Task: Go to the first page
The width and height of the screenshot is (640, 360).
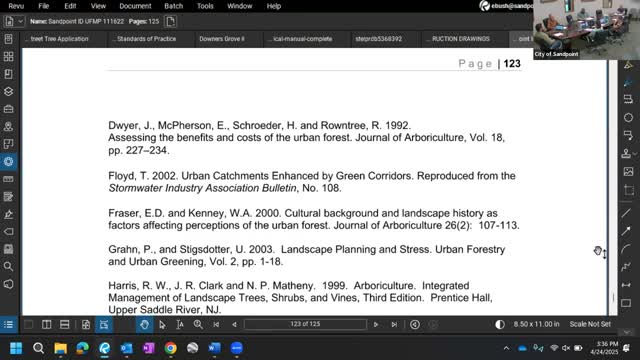Action: (x=216, y=324)
